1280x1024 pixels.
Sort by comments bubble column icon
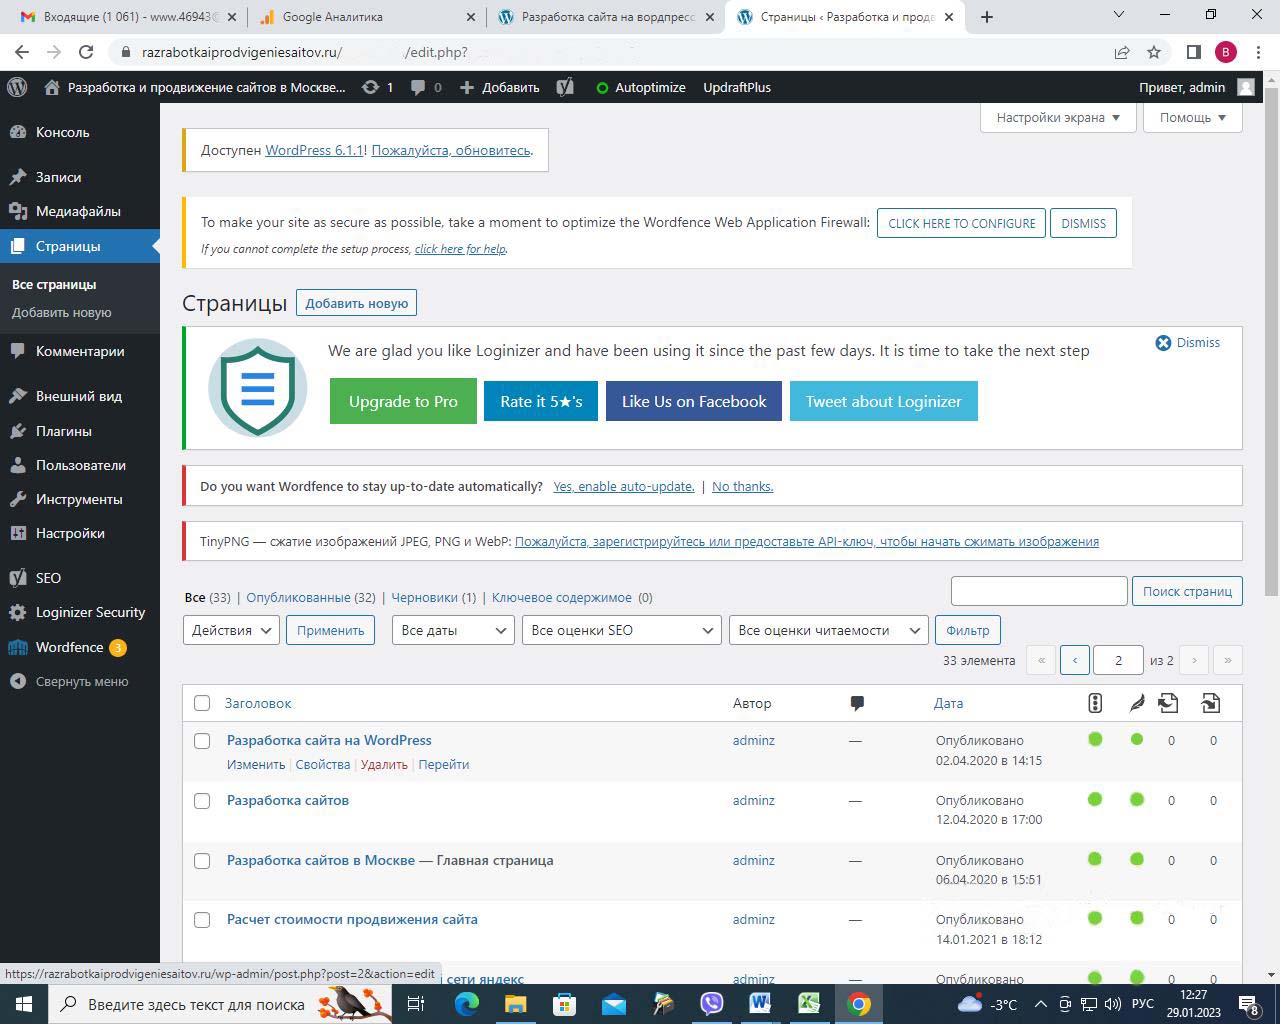point(856,703)
